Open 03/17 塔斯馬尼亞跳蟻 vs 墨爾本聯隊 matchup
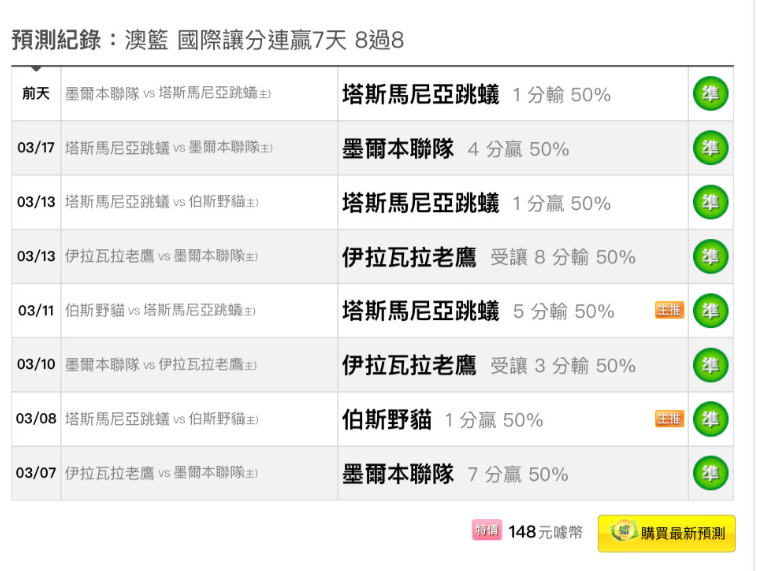Viewport: 757px width, 571px height. click(x=169, y=147)
